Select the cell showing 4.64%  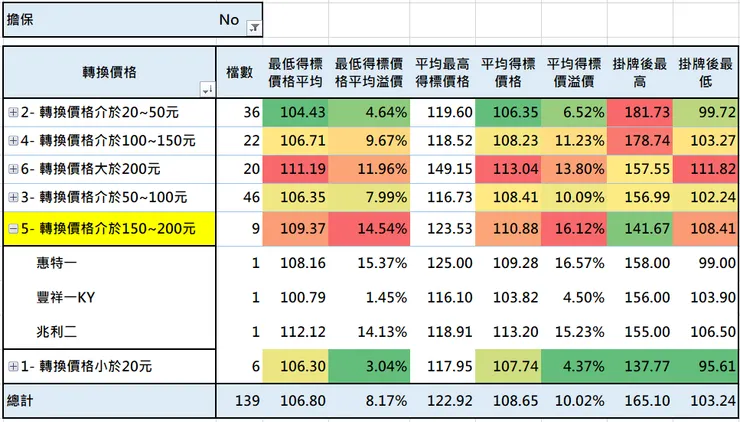[369, 112]
